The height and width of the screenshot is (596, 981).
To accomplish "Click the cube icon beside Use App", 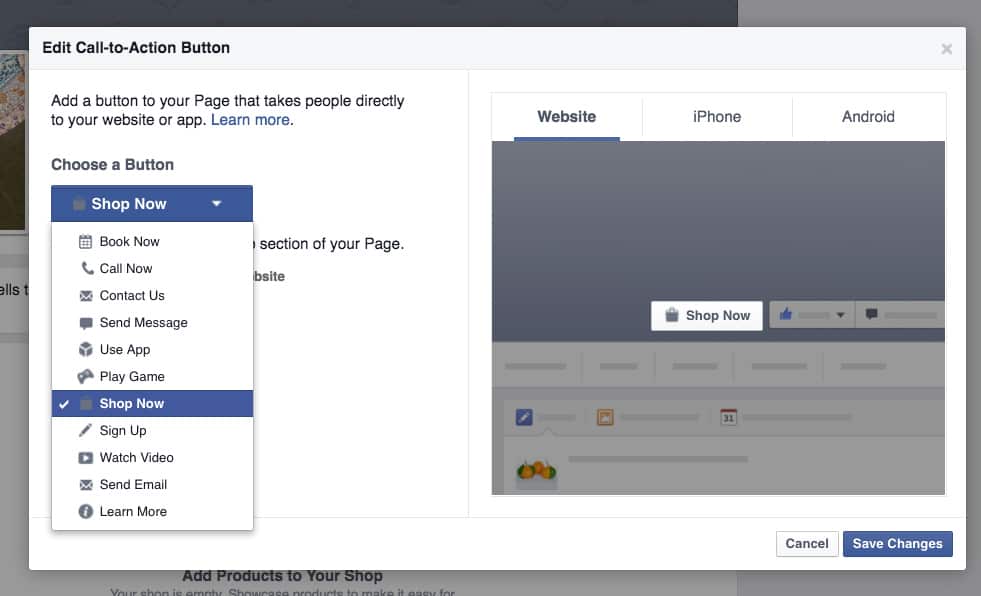I will click(86, 350).
